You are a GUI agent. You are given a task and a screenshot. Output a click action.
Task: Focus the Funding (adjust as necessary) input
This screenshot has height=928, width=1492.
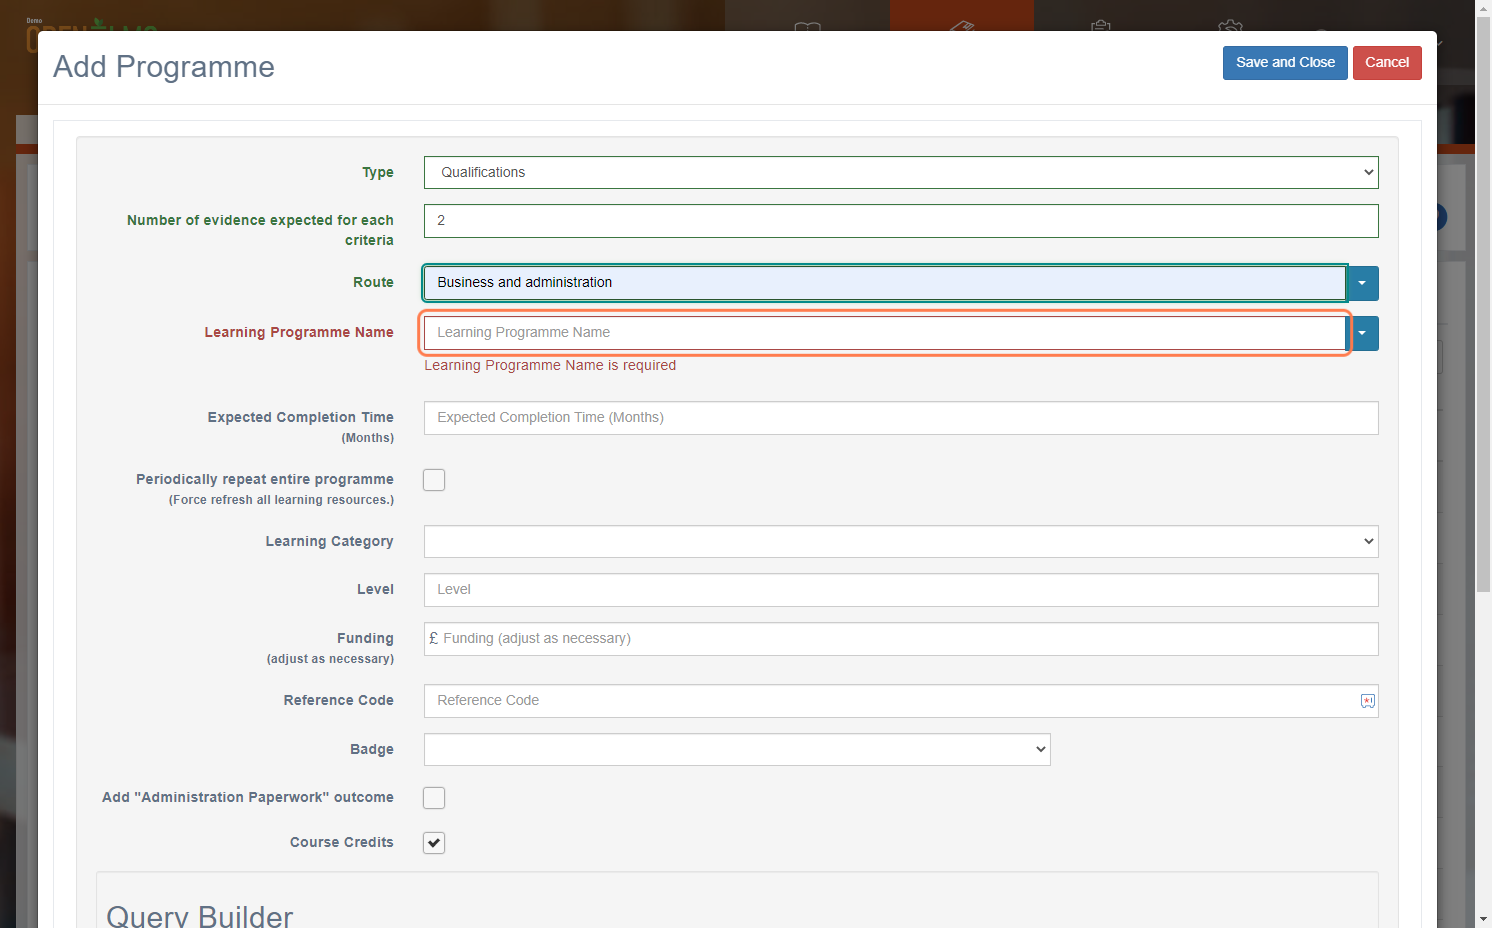pyautogui.click(x=901, y=639)
